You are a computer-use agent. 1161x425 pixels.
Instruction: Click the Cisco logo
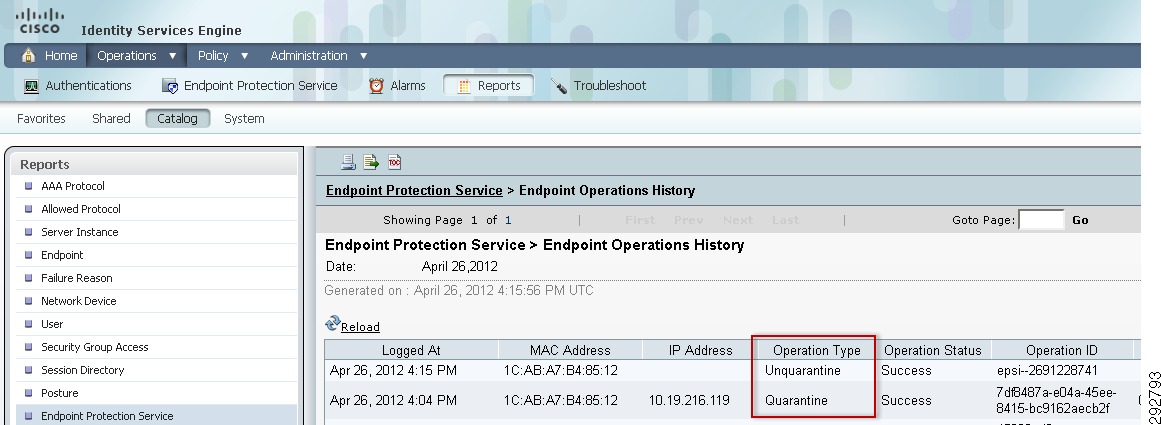40,21
